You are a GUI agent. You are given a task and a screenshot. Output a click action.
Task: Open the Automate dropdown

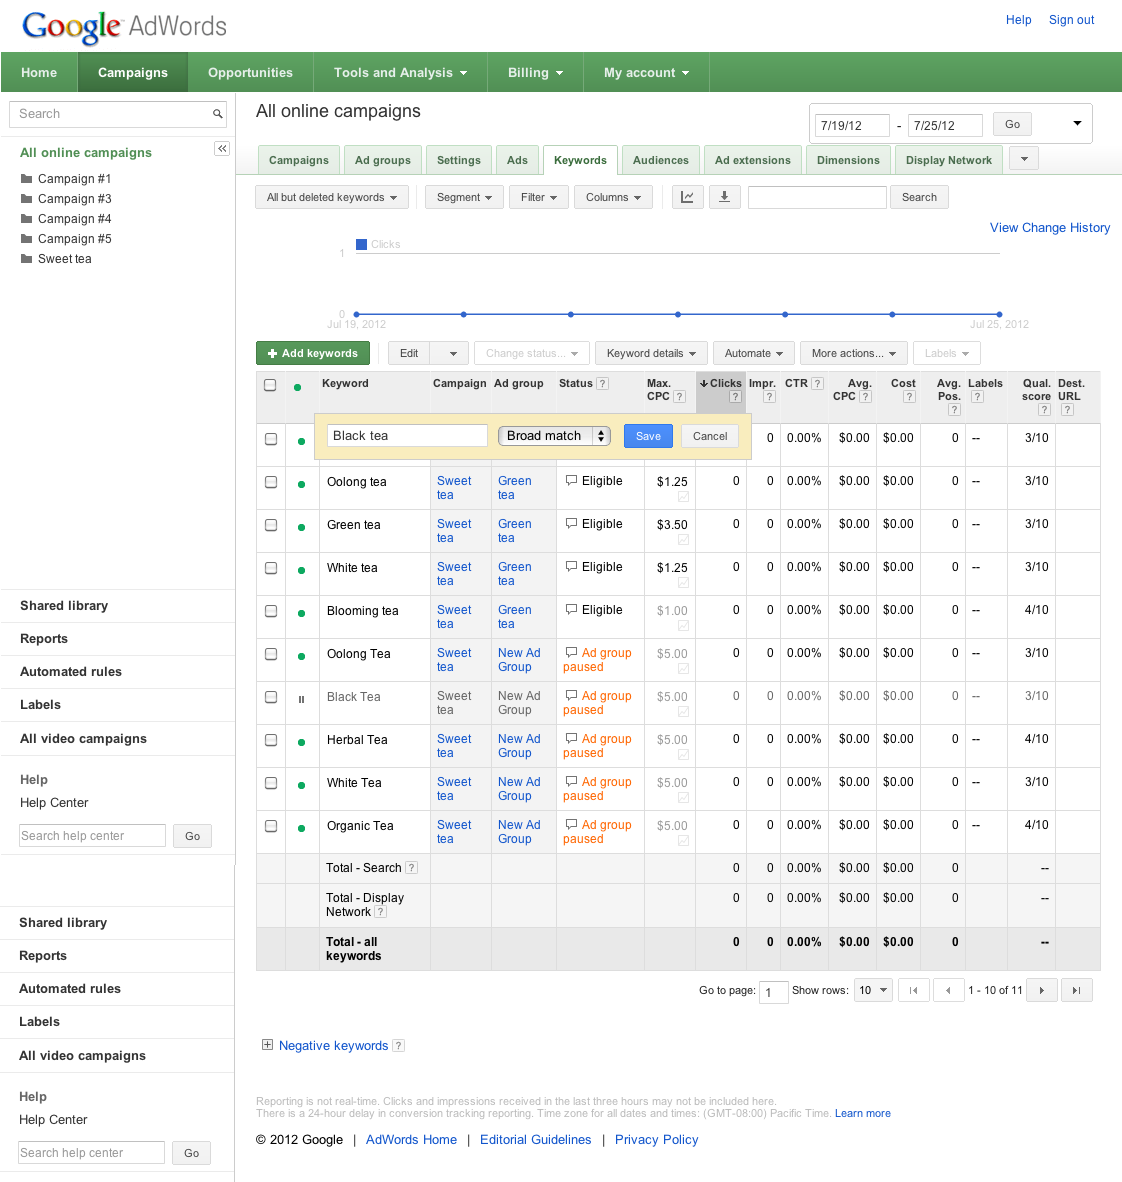coord(753,353)
